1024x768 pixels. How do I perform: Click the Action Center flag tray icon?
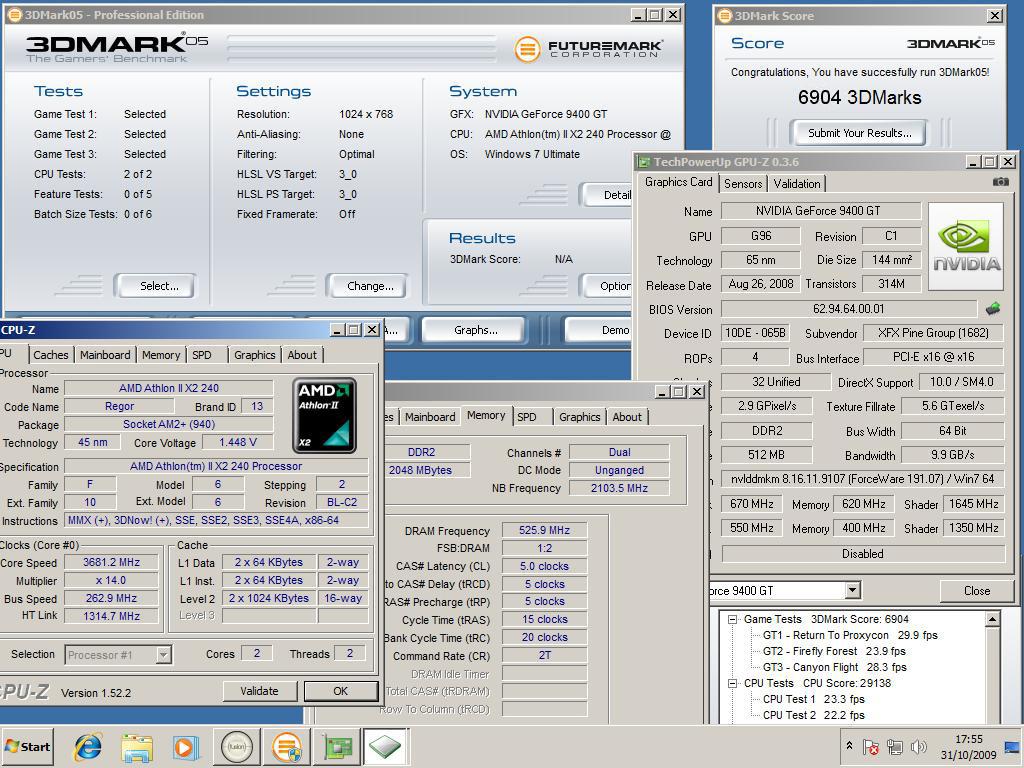pyautogui.click(x=871, y=747)
